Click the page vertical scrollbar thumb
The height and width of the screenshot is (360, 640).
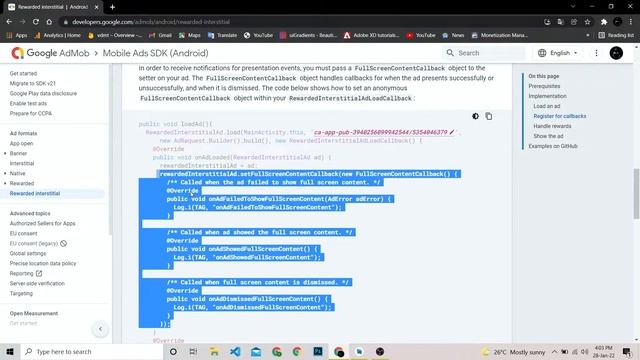636,194
